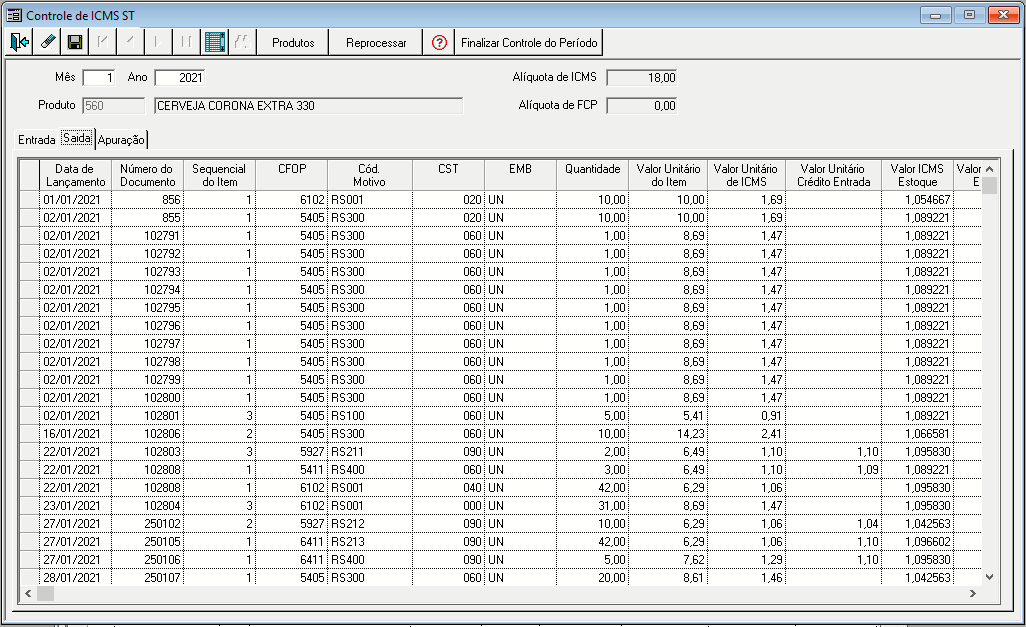Go to previous record navigation icon
Image resolution: width=1026 pixels, height=627 pixels.
pos(130,43)
